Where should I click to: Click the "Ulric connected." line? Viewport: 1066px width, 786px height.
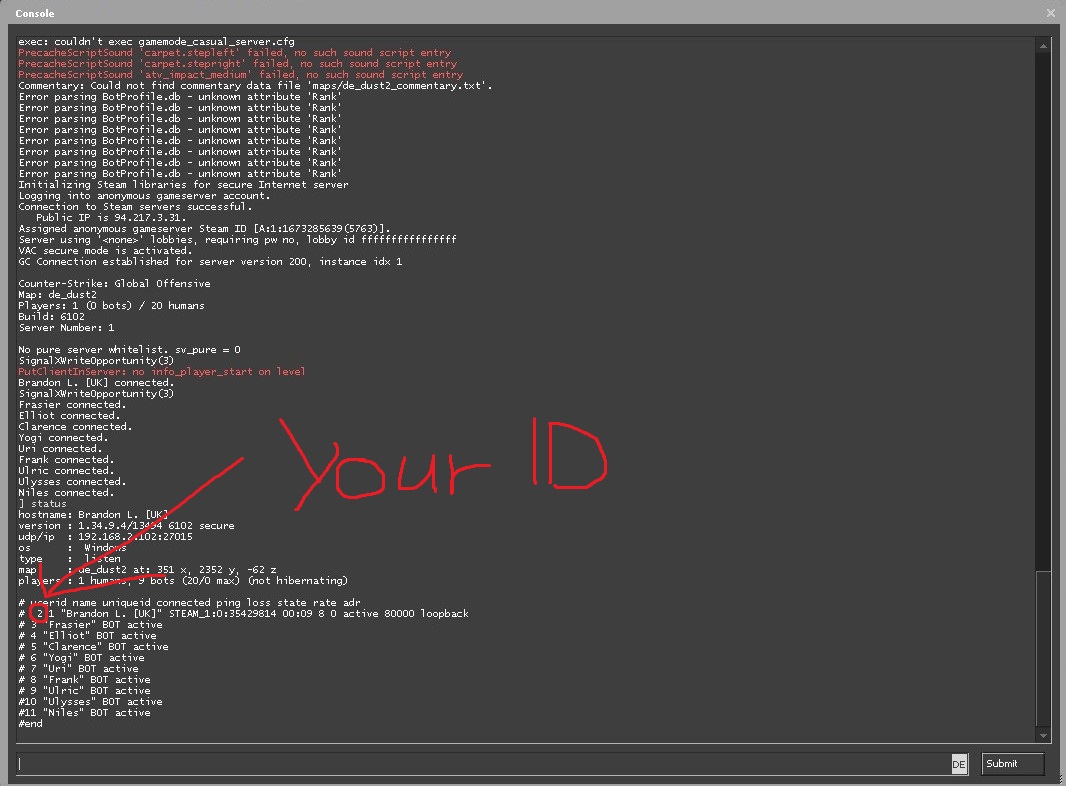(x=66, y=471)
